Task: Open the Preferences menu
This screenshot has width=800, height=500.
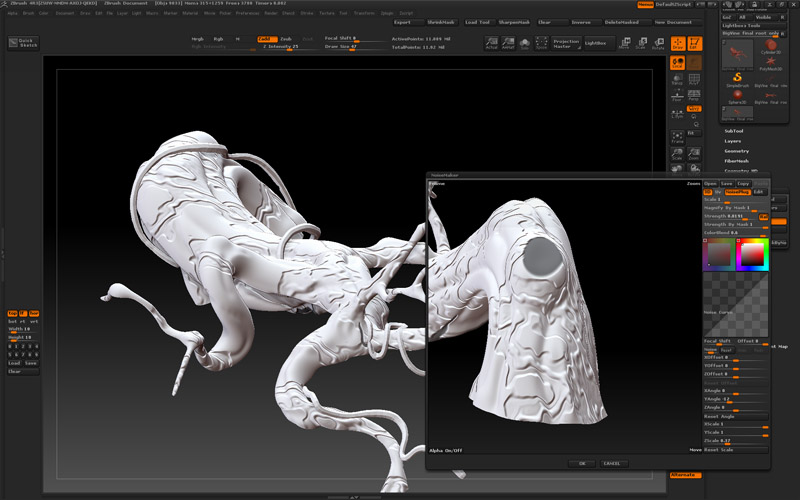Action: coord(247,13)
